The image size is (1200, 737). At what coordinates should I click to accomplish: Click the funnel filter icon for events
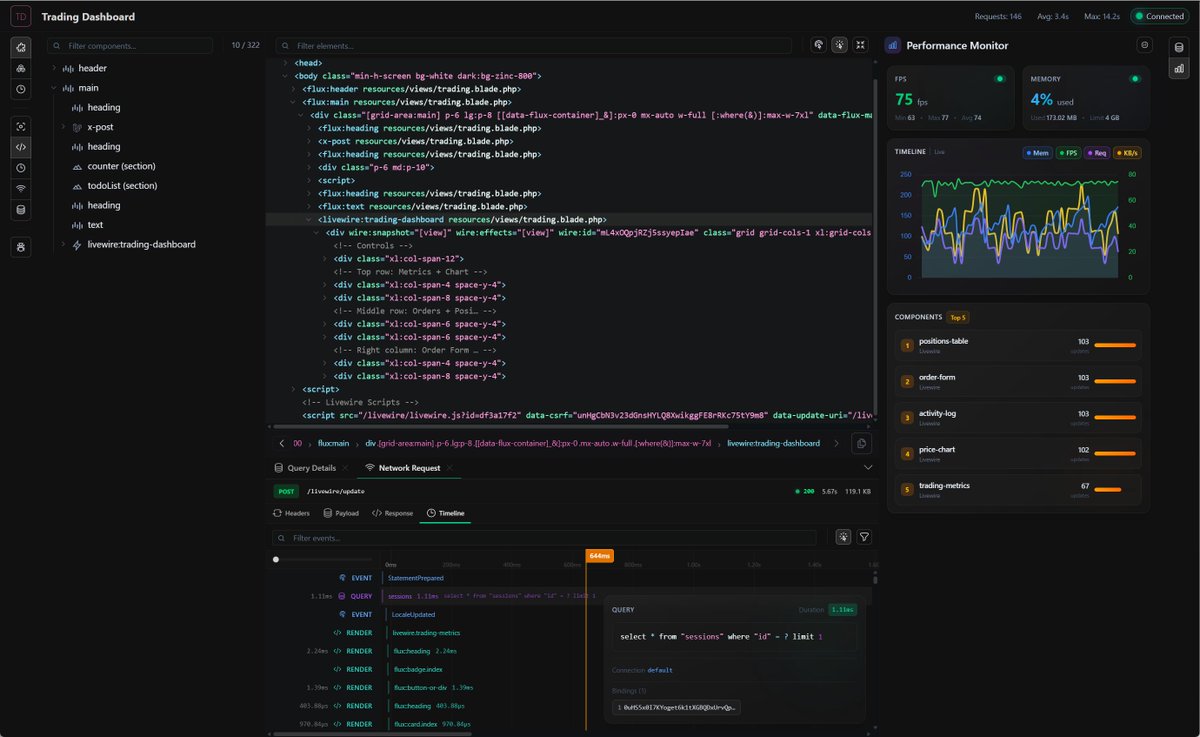tap(864, 537)
